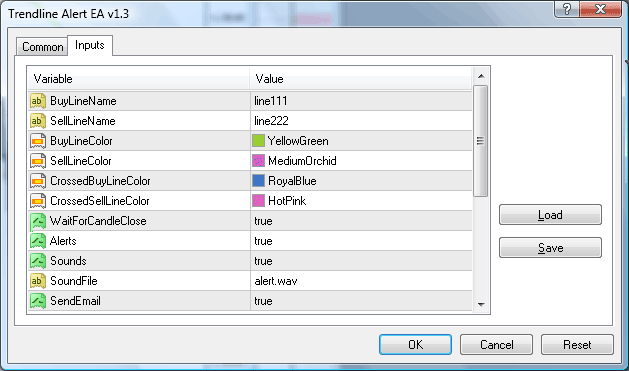Confirm settings with OK

(x=415, y=345)
